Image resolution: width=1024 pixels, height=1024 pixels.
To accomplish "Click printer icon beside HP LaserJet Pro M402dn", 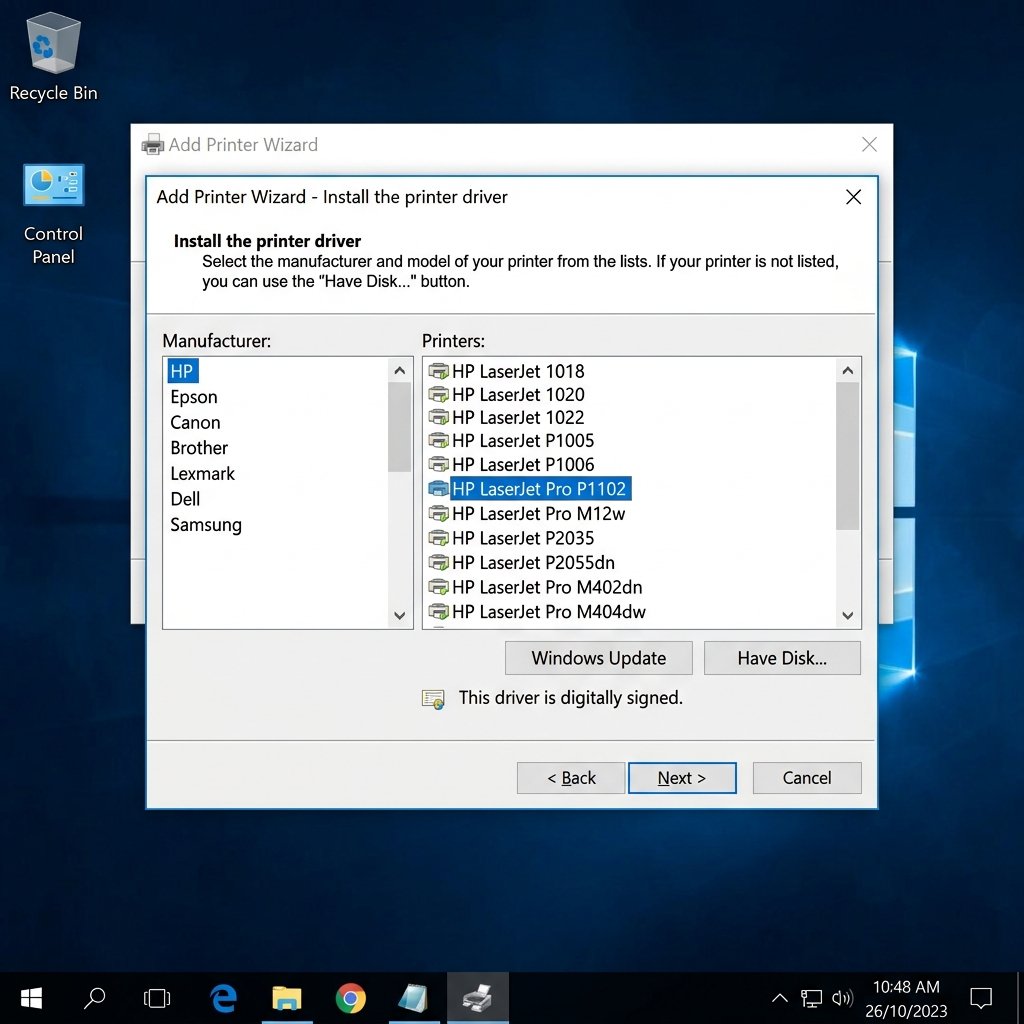I will click(x=438, y=587).
